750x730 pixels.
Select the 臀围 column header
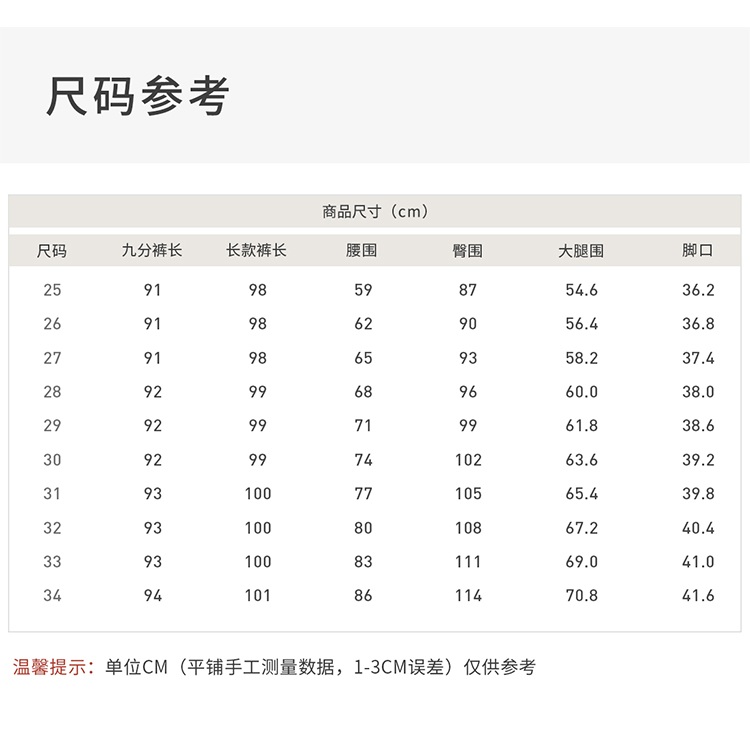[x=467, y=251]
